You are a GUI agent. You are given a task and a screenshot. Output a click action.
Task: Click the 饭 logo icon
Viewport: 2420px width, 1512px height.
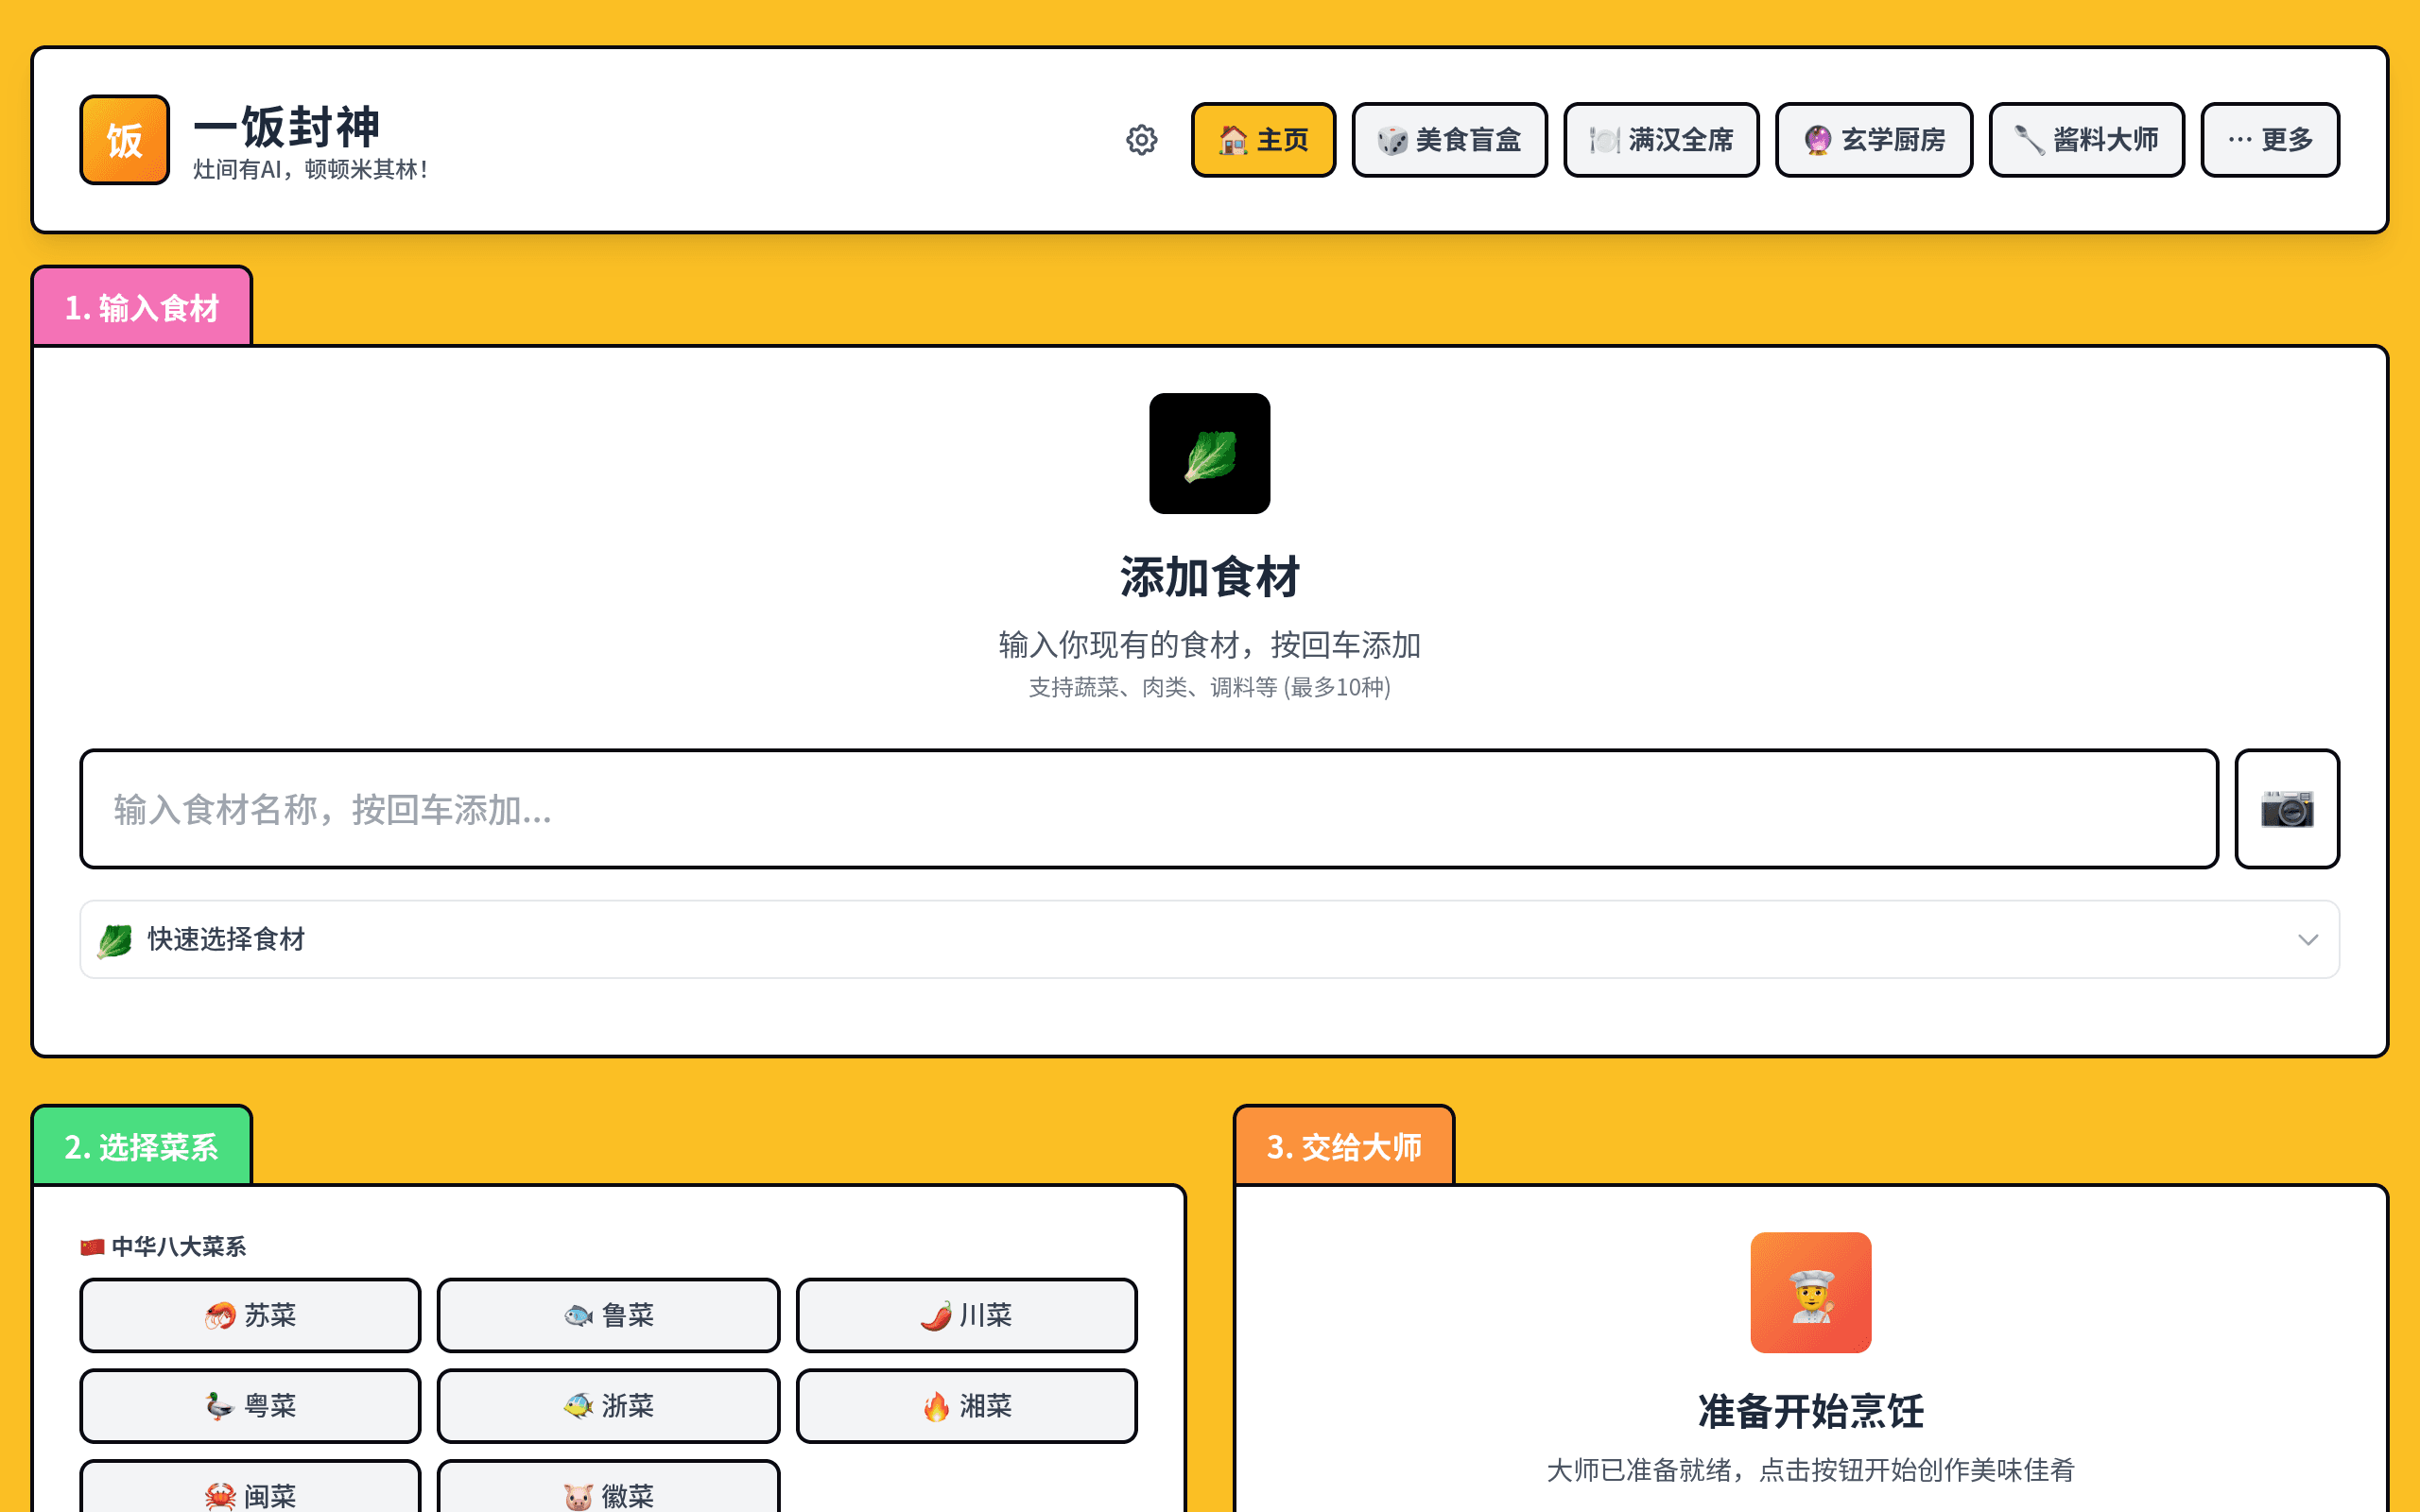(125, 140)
